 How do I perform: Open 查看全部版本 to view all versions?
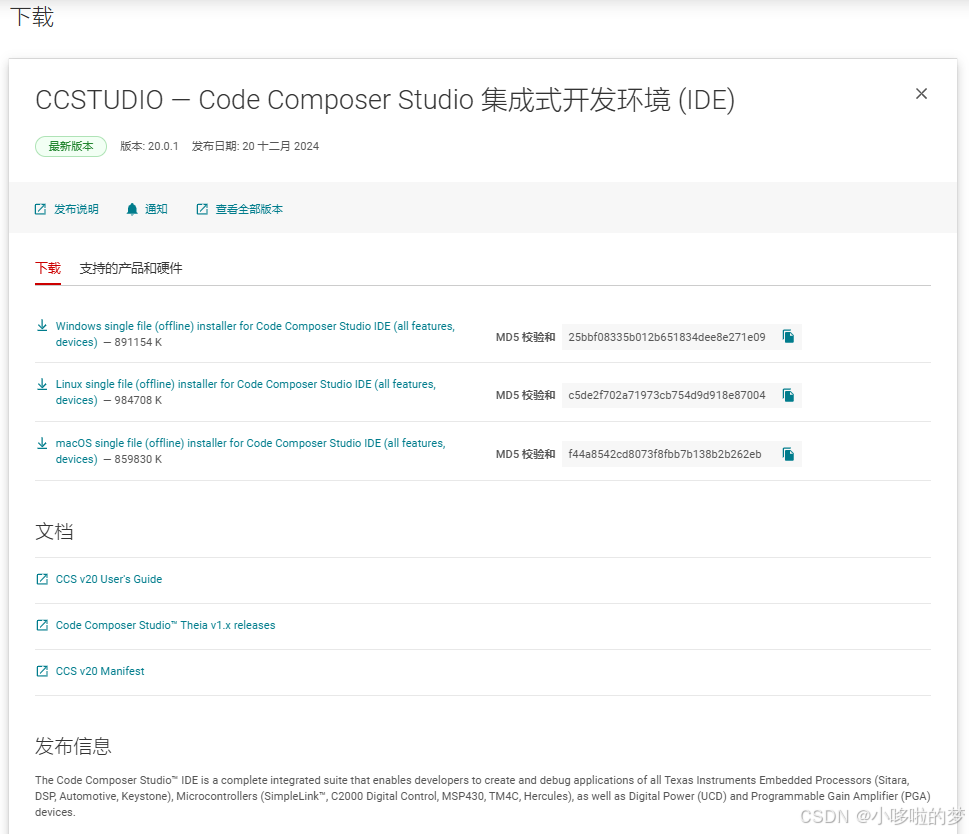(249, 209)
